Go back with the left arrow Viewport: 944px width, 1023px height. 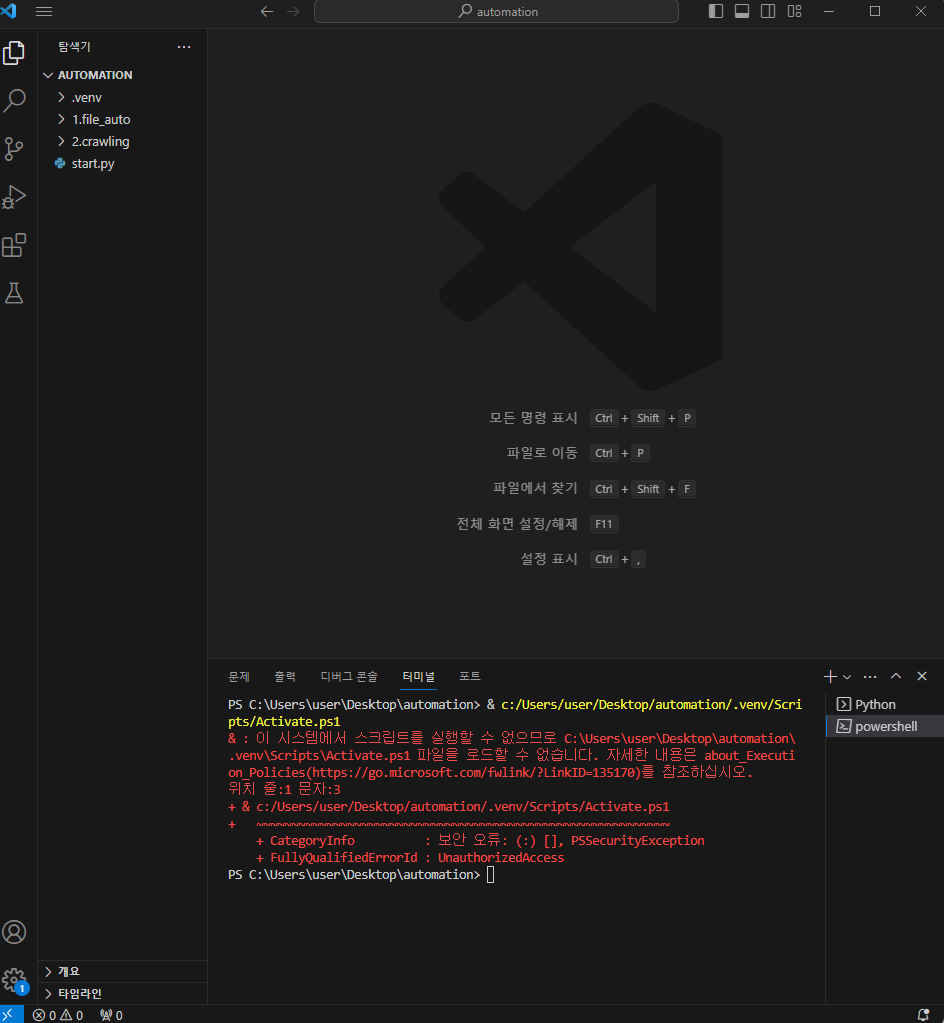(x=267, y=11)
